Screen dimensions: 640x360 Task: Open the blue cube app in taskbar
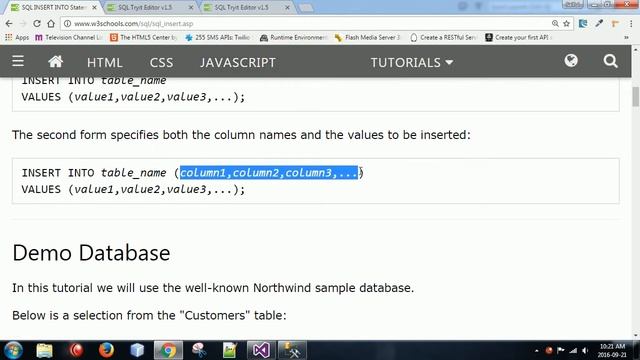[137, 350]
